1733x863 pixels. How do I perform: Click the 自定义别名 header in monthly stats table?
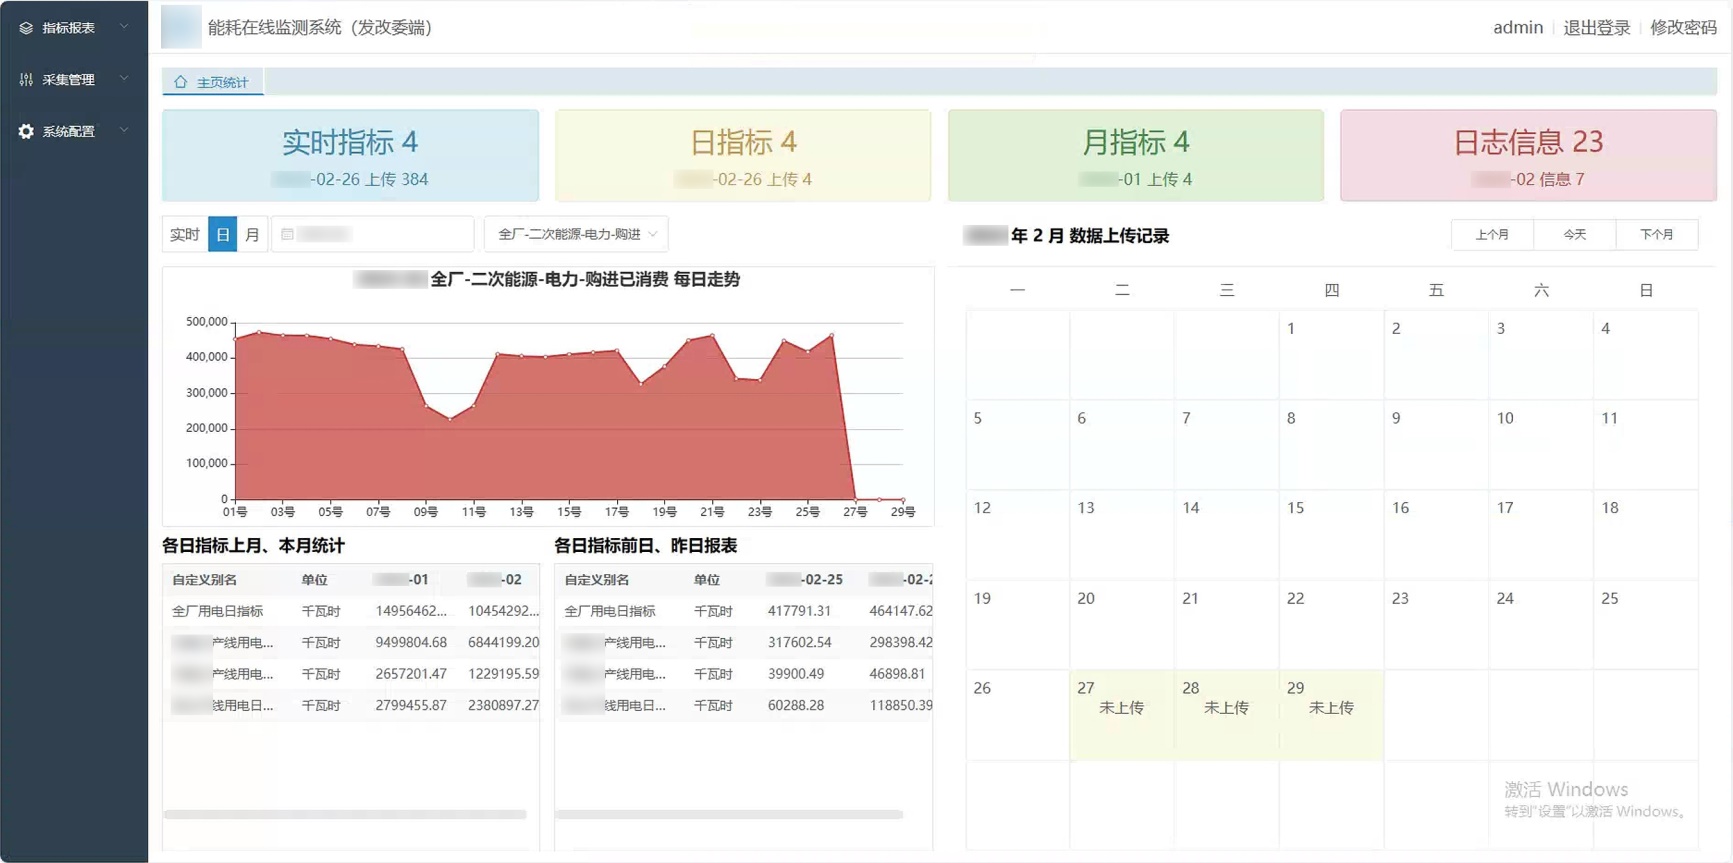click(204, 580)
